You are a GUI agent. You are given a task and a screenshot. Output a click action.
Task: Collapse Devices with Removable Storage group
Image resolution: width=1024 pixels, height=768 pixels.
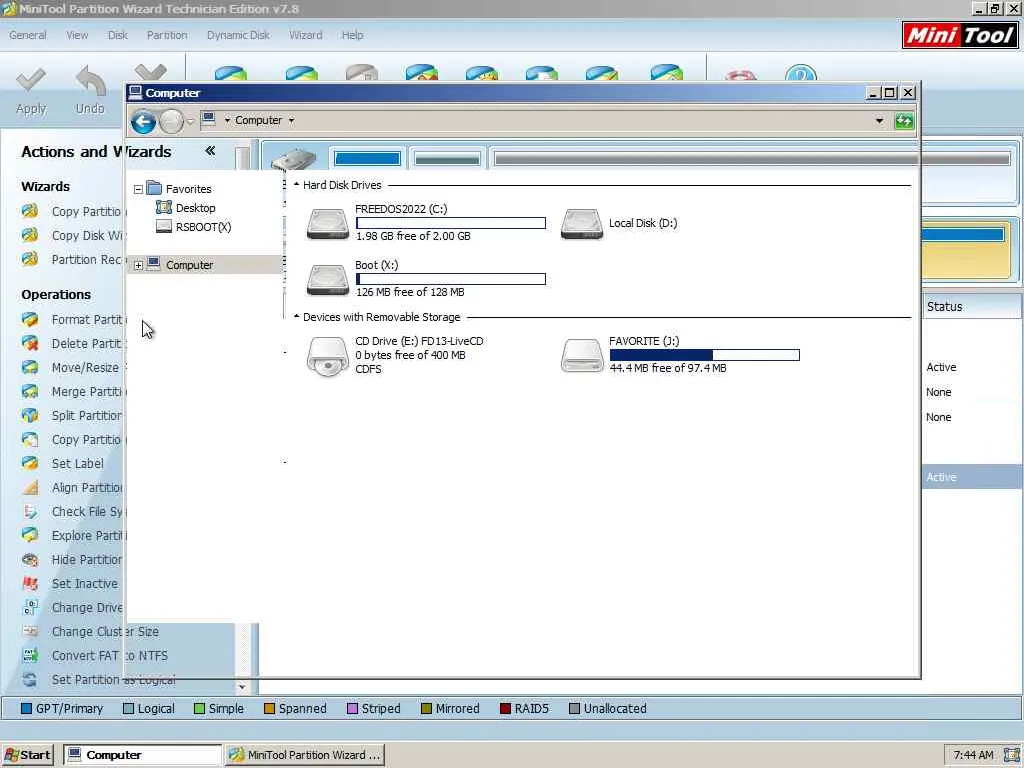(x=296, y=317)
